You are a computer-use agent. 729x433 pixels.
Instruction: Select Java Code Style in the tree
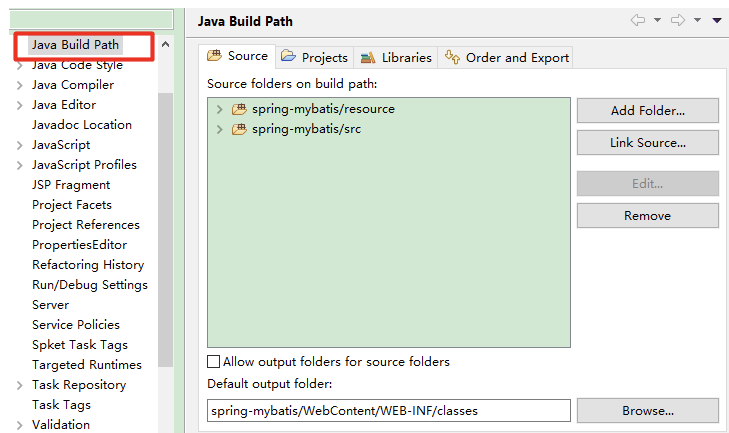click(77, 65)
